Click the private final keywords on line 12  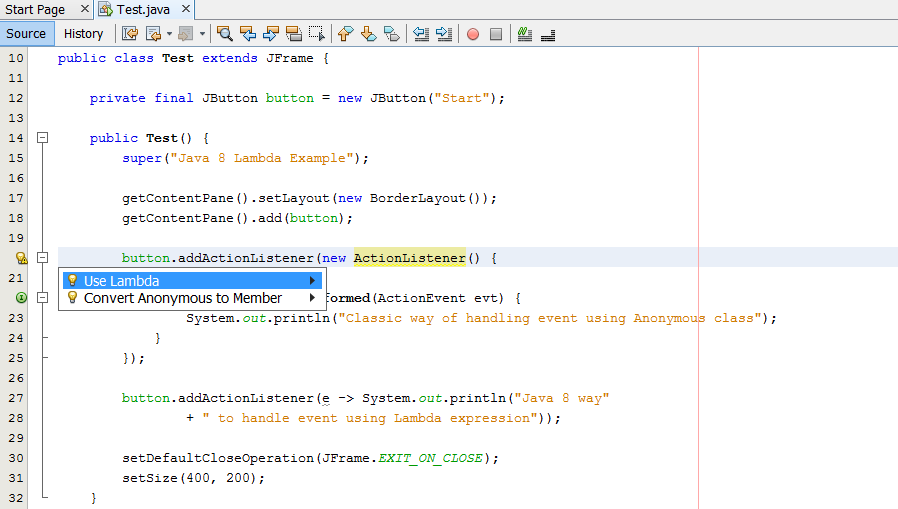pos(141,98)
